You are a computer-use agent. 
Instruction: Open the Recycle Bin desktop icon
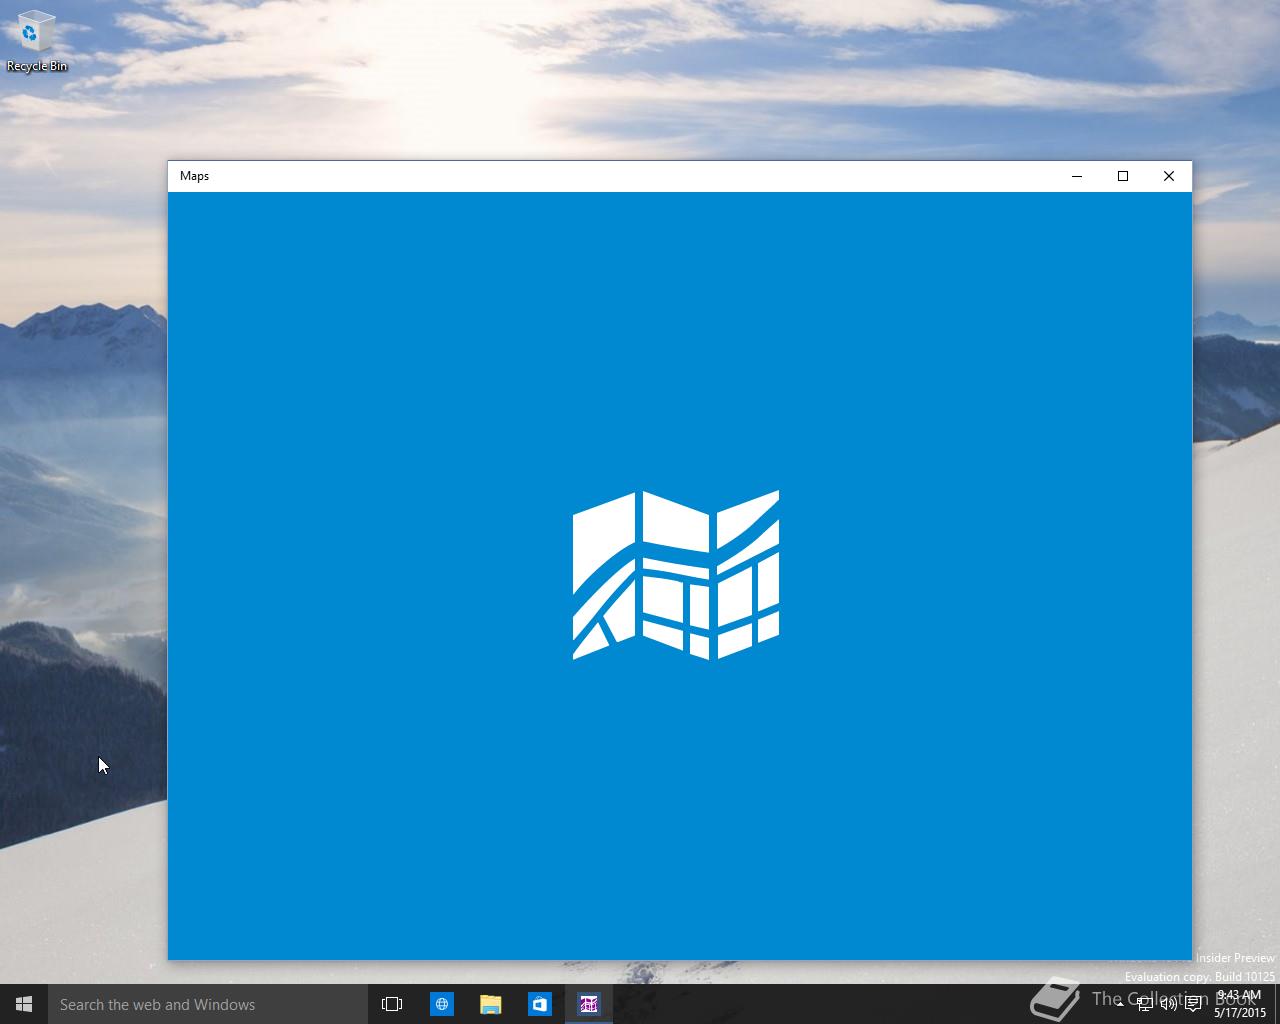pos(37,41)
